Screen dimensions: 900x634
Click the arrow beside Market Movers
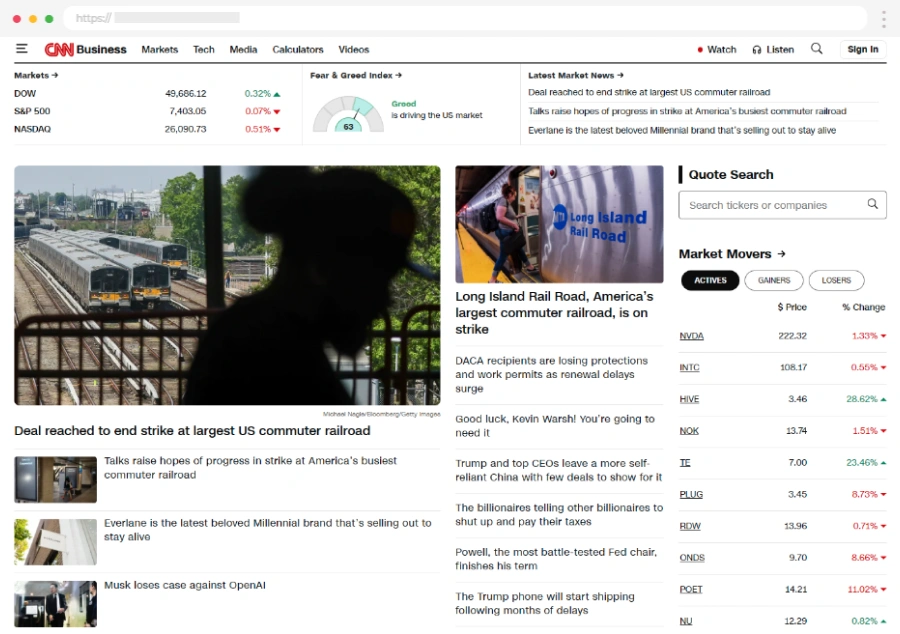[x=781, y=254]
